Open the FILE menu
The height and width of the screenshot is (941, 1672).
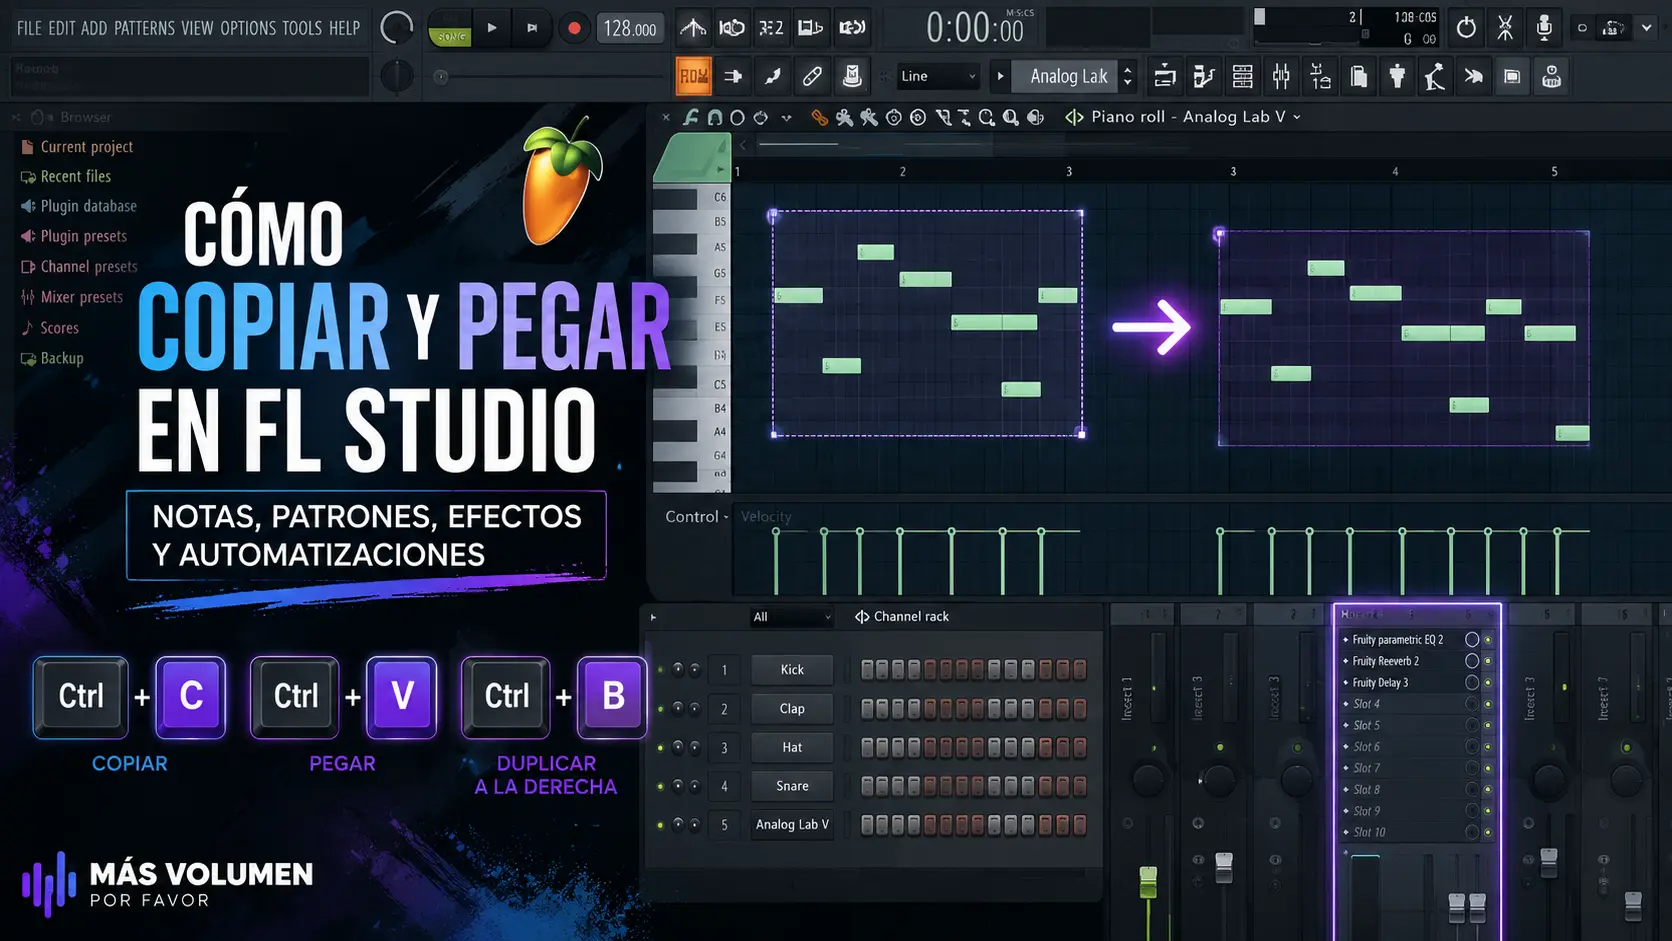coord(29,28)
